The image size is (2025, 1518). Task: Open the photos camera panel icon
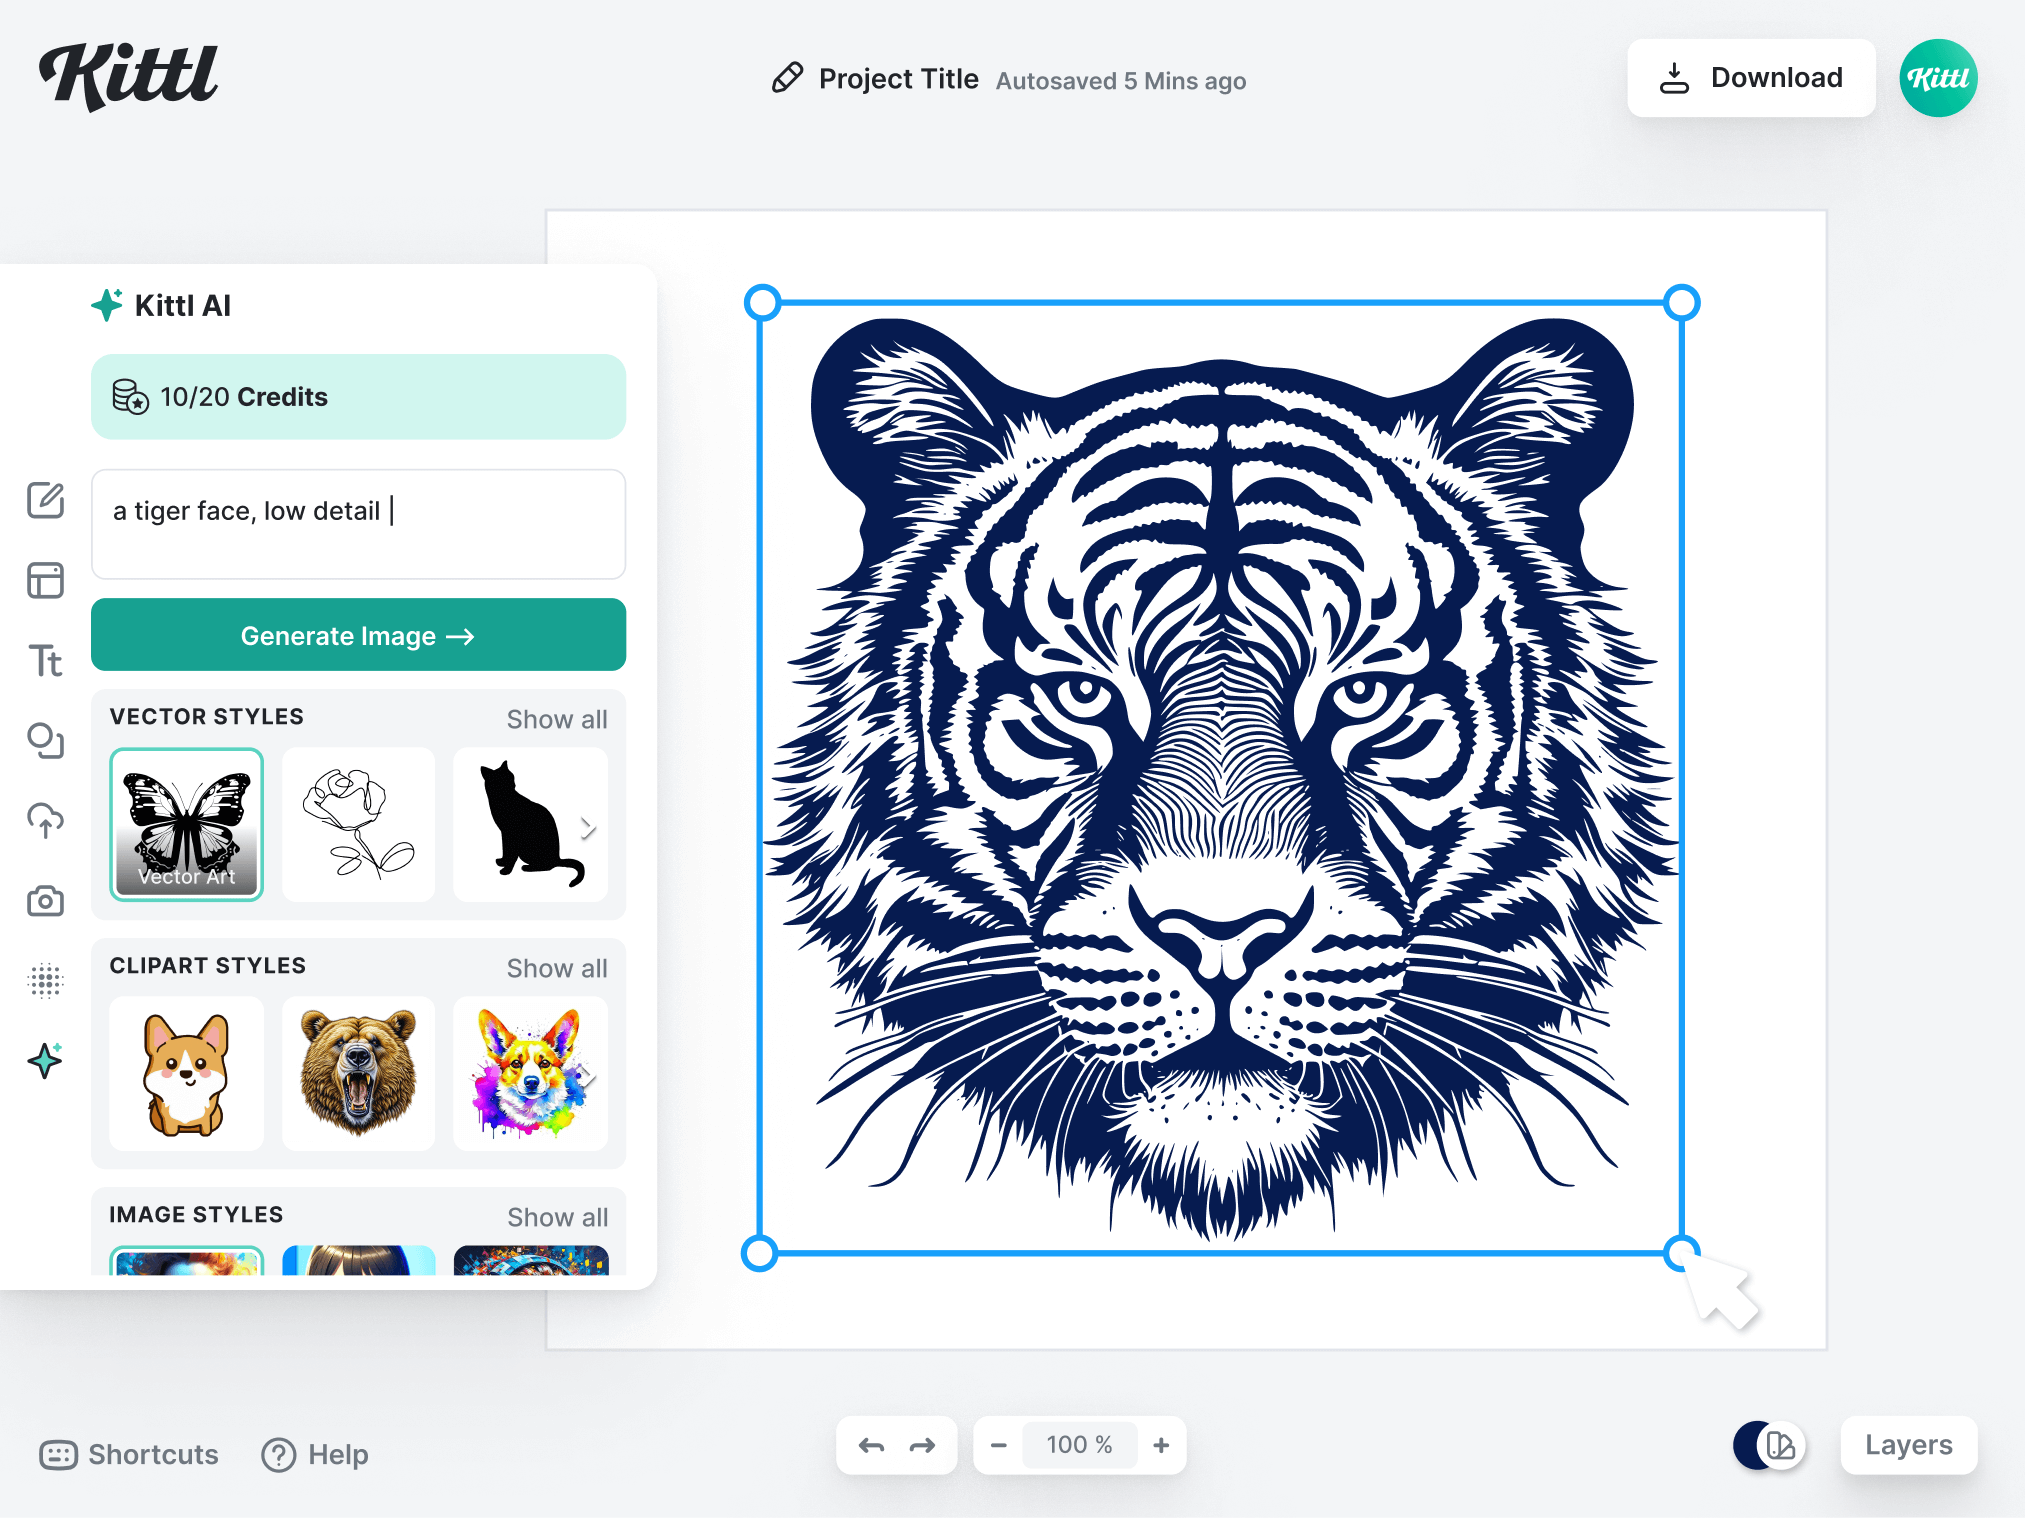45,901
